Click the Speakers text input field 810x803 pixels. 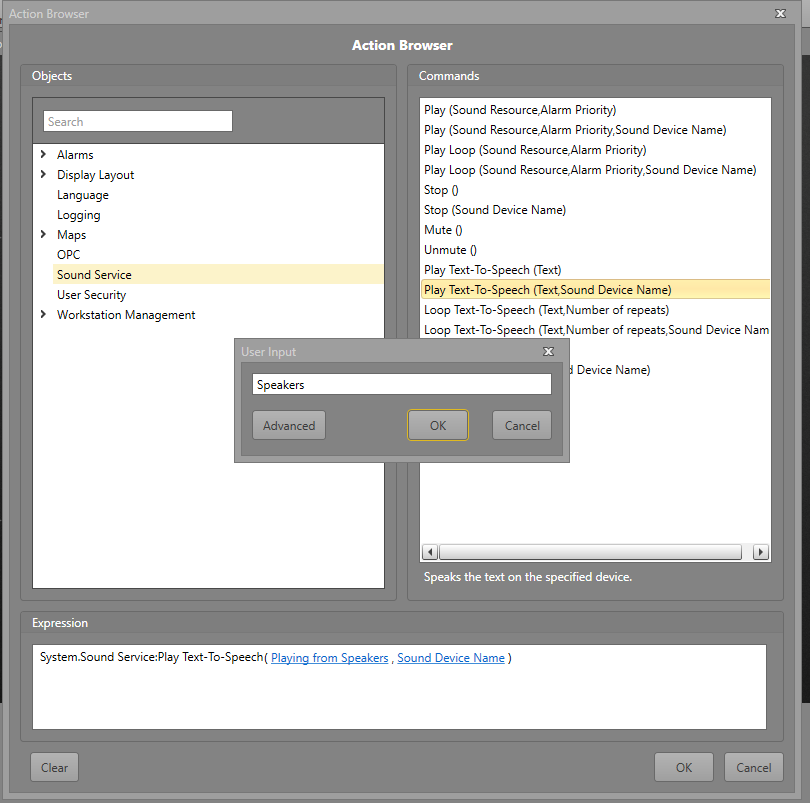pyautogui.click(x=401, y=384)
